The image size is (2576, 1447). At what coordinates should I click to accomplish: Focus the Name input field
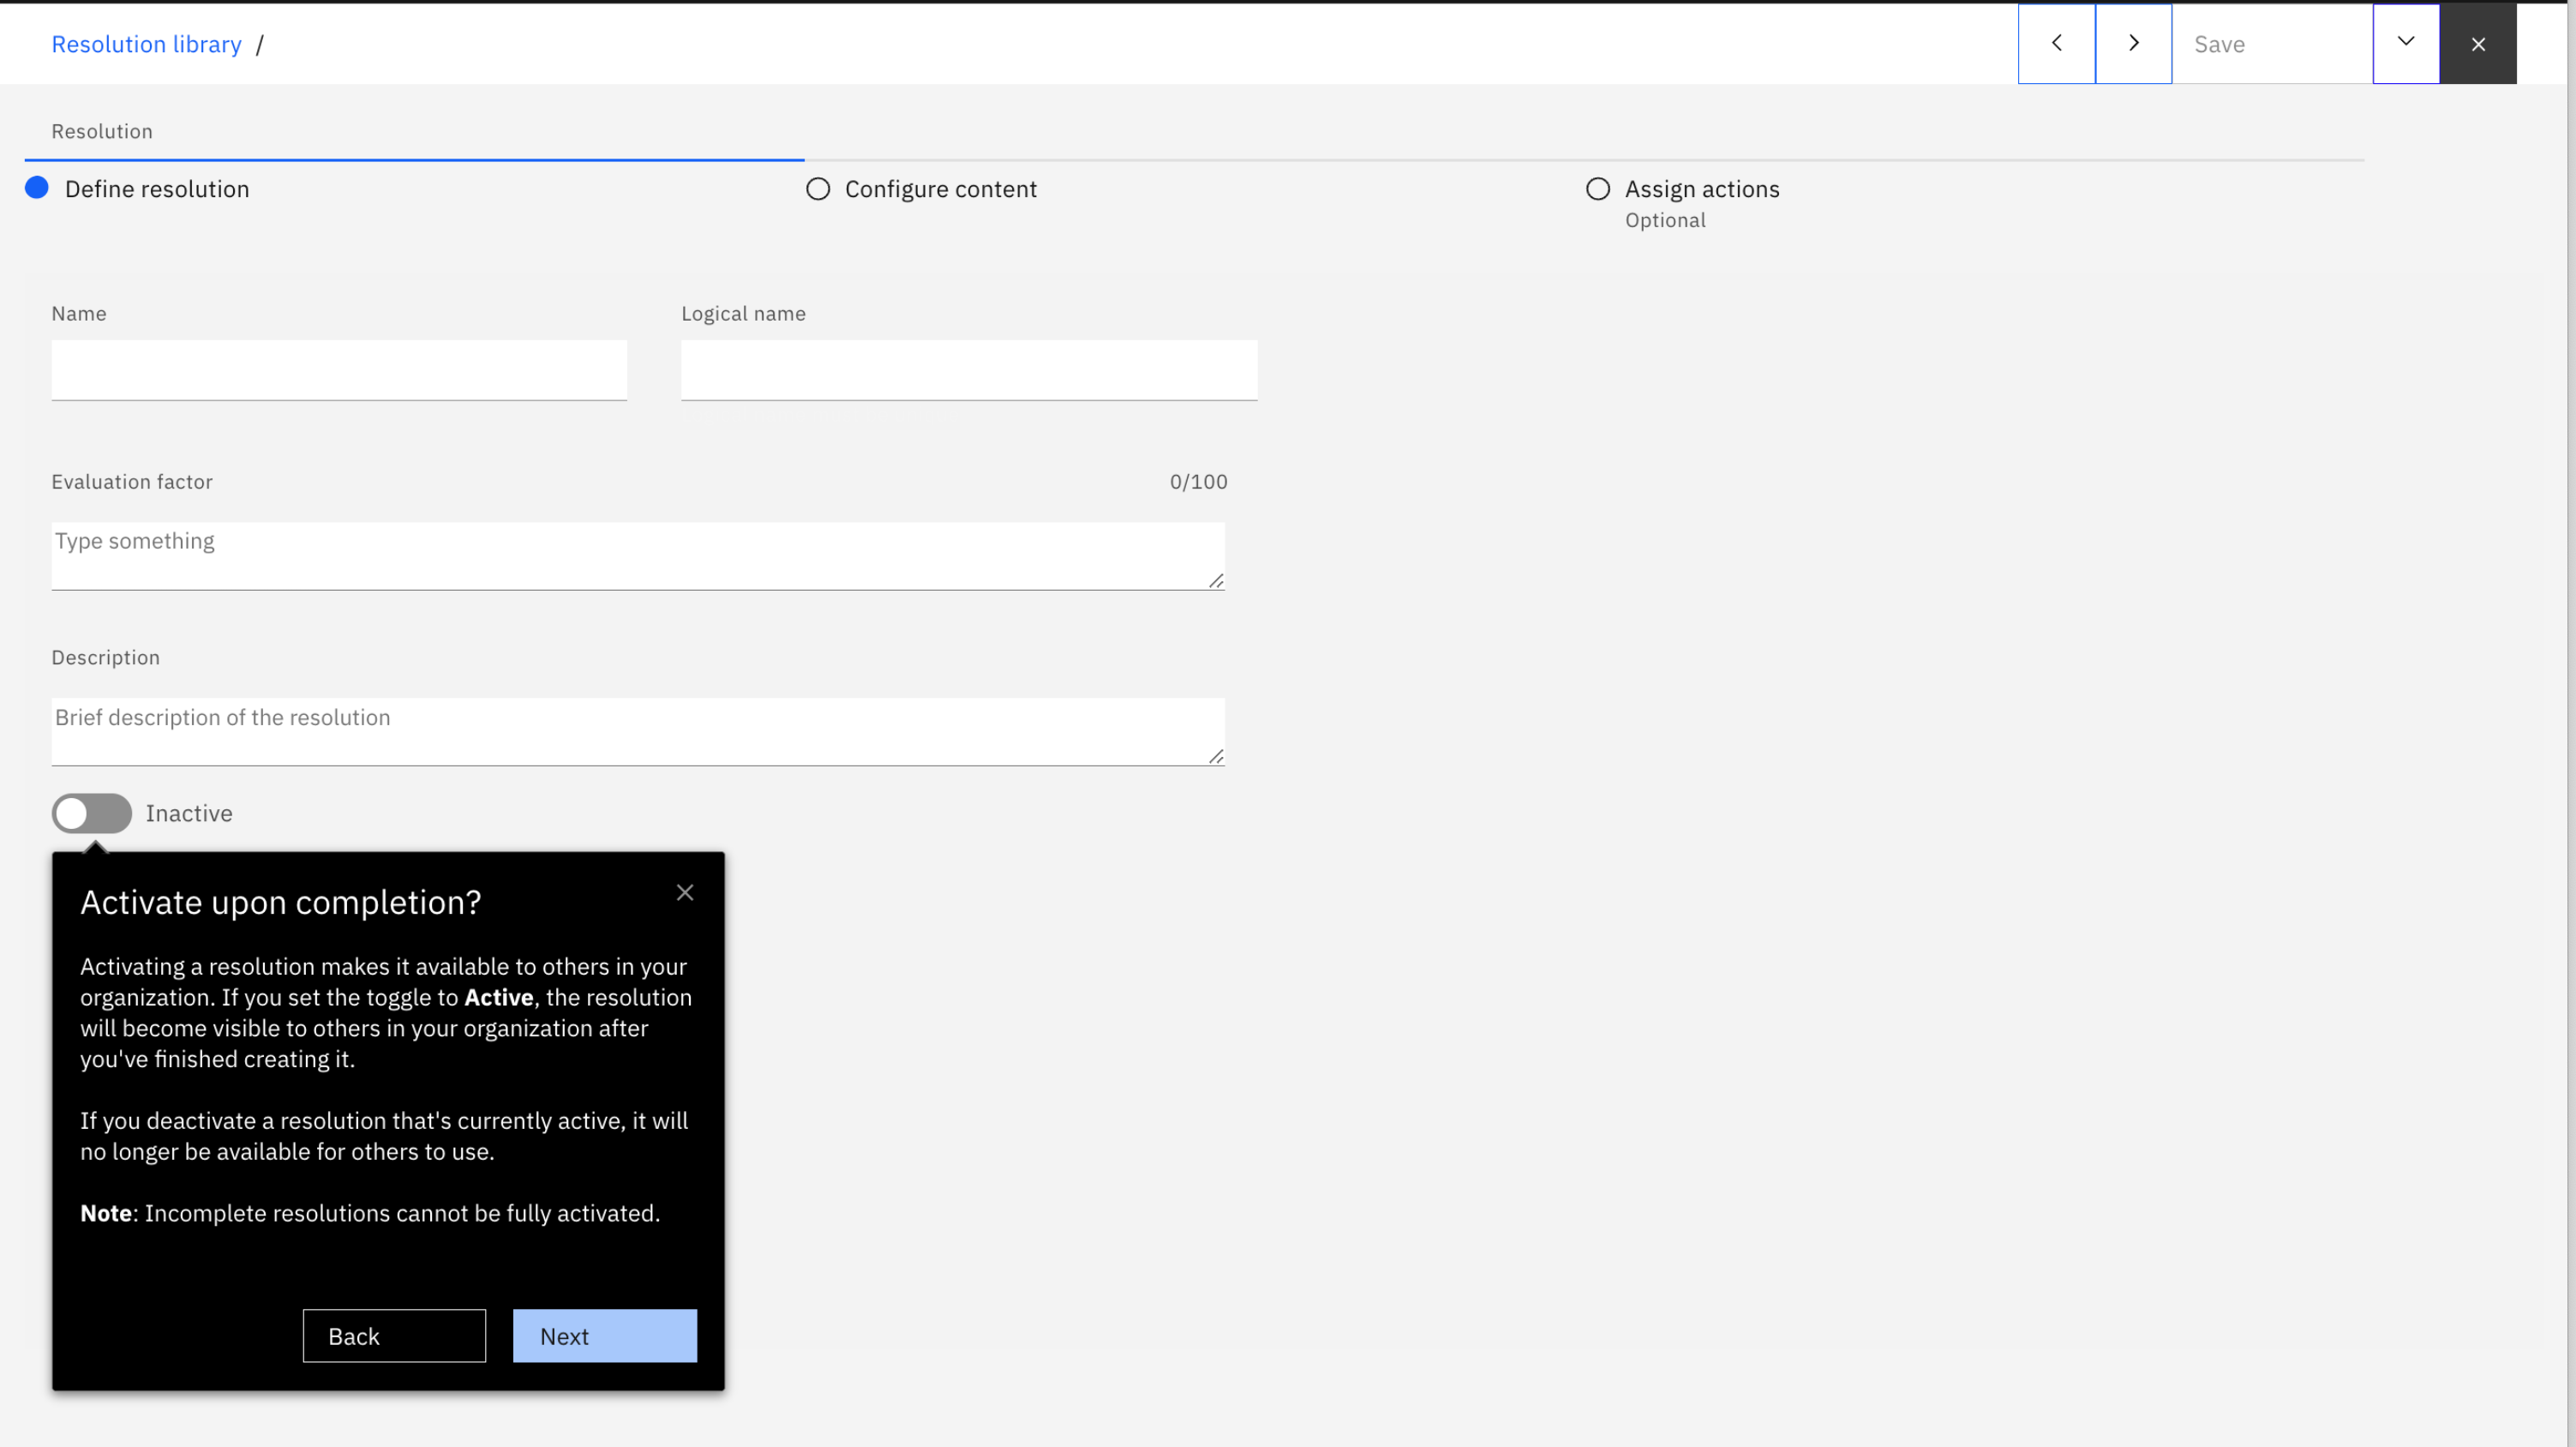point(339,370)
